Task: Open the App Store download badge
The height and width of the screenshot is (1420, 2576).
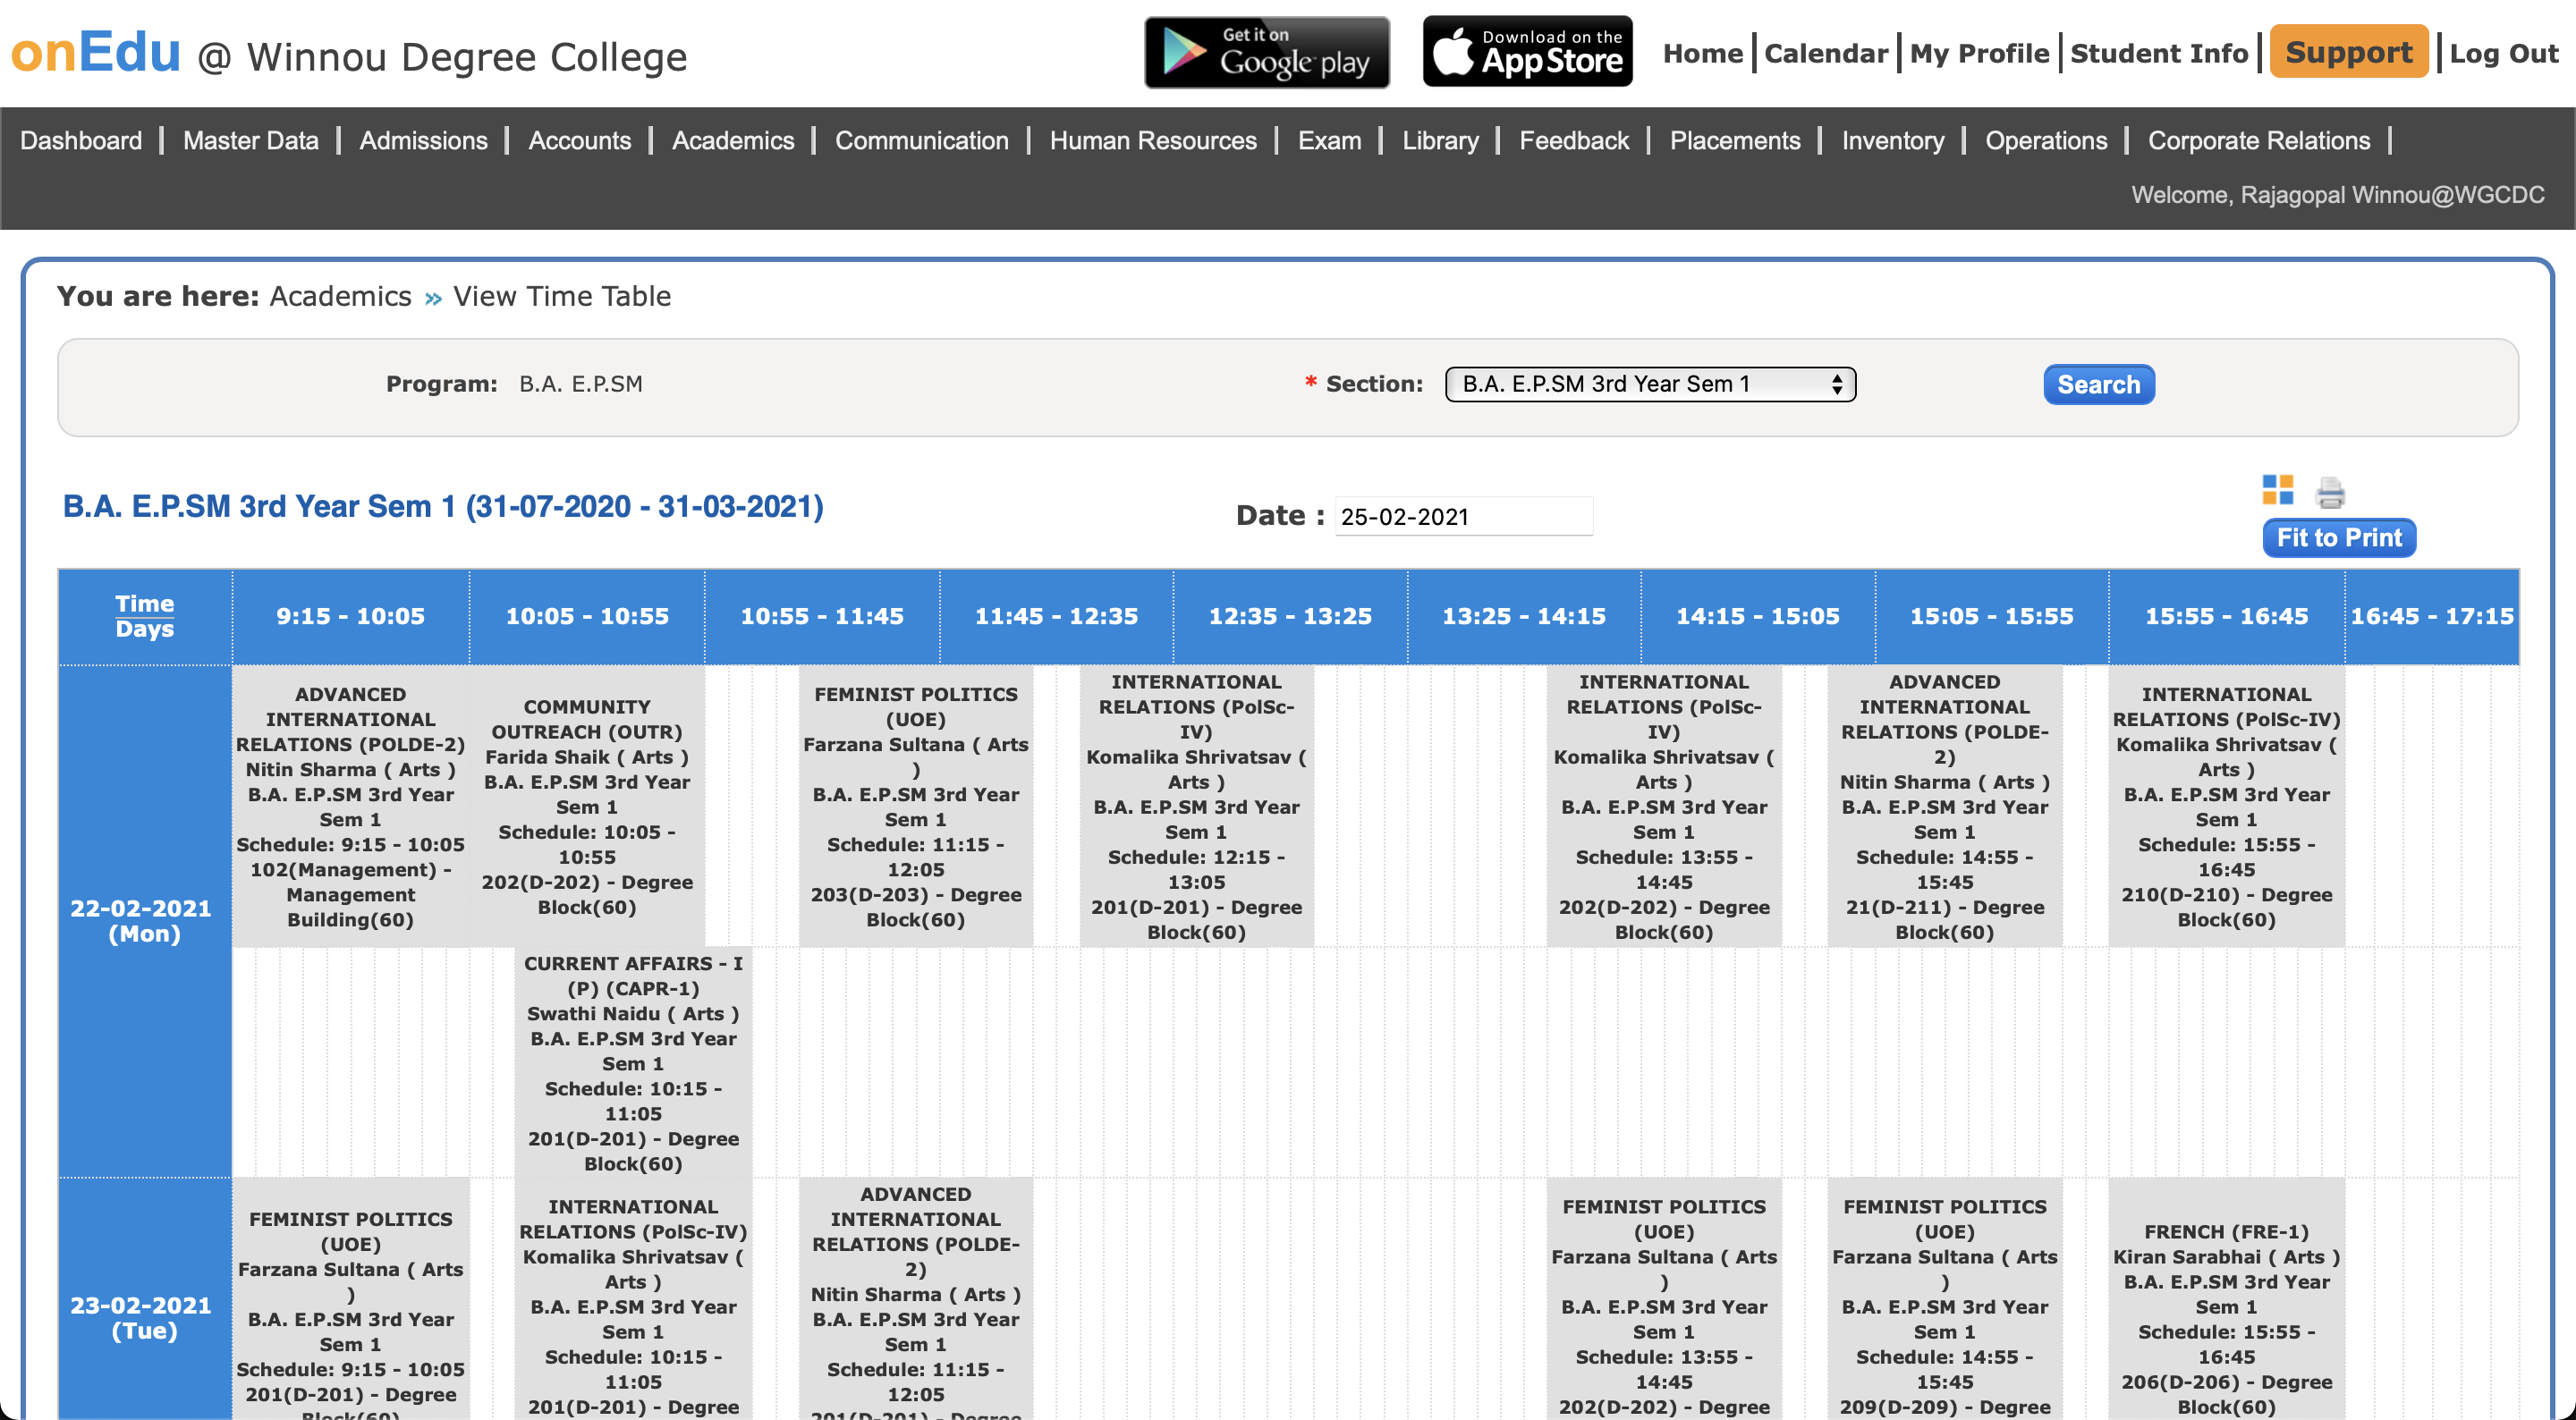Action: [1527, 52]
